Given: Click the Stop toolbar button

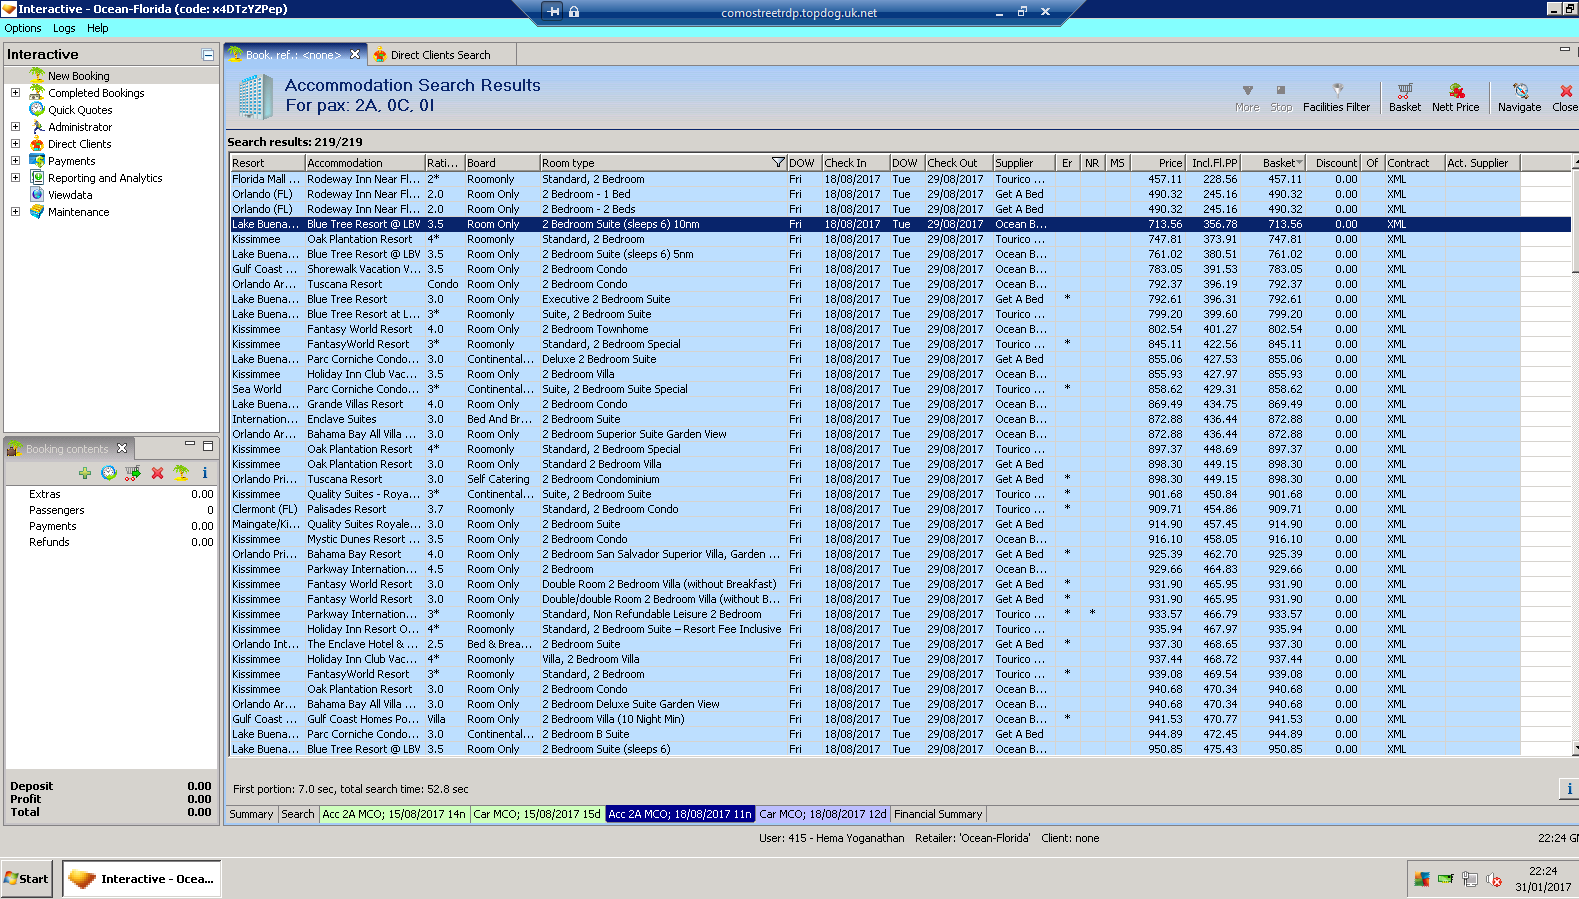Looking at the screenshot, I should pos(1281,98).
